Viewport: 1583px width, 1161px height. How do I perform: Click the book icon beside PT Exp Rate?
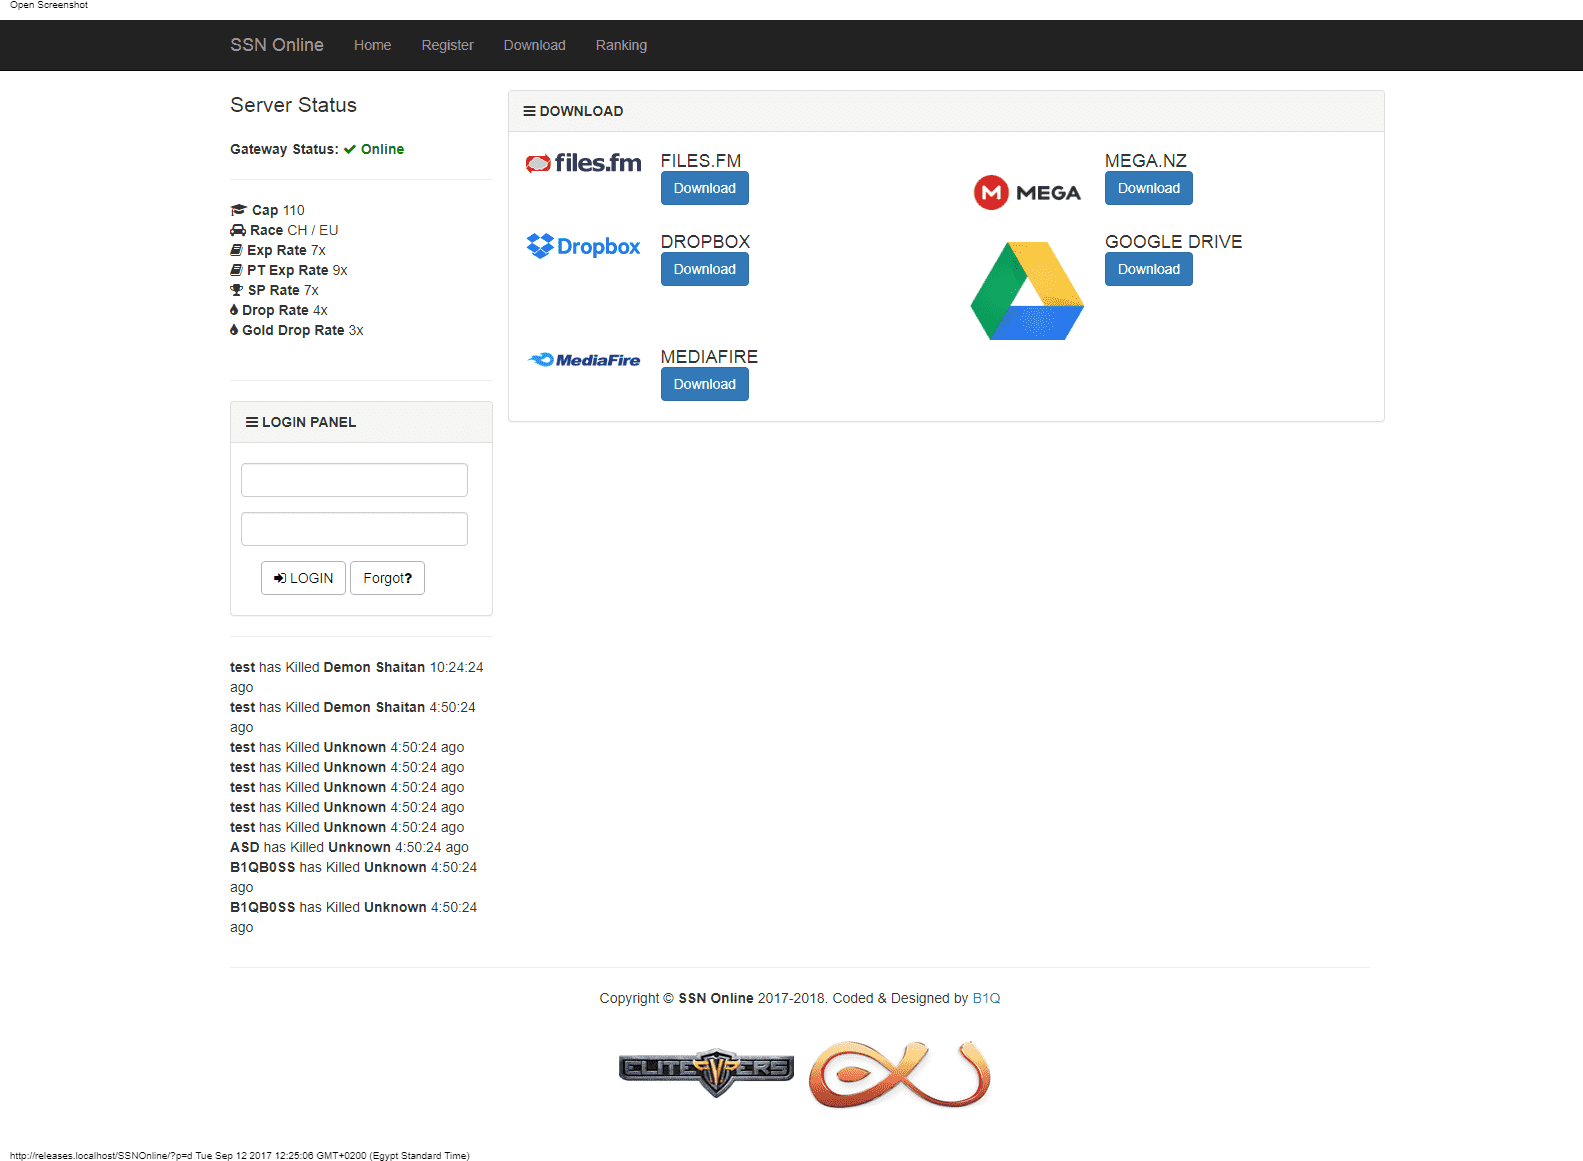coord(236,270)
